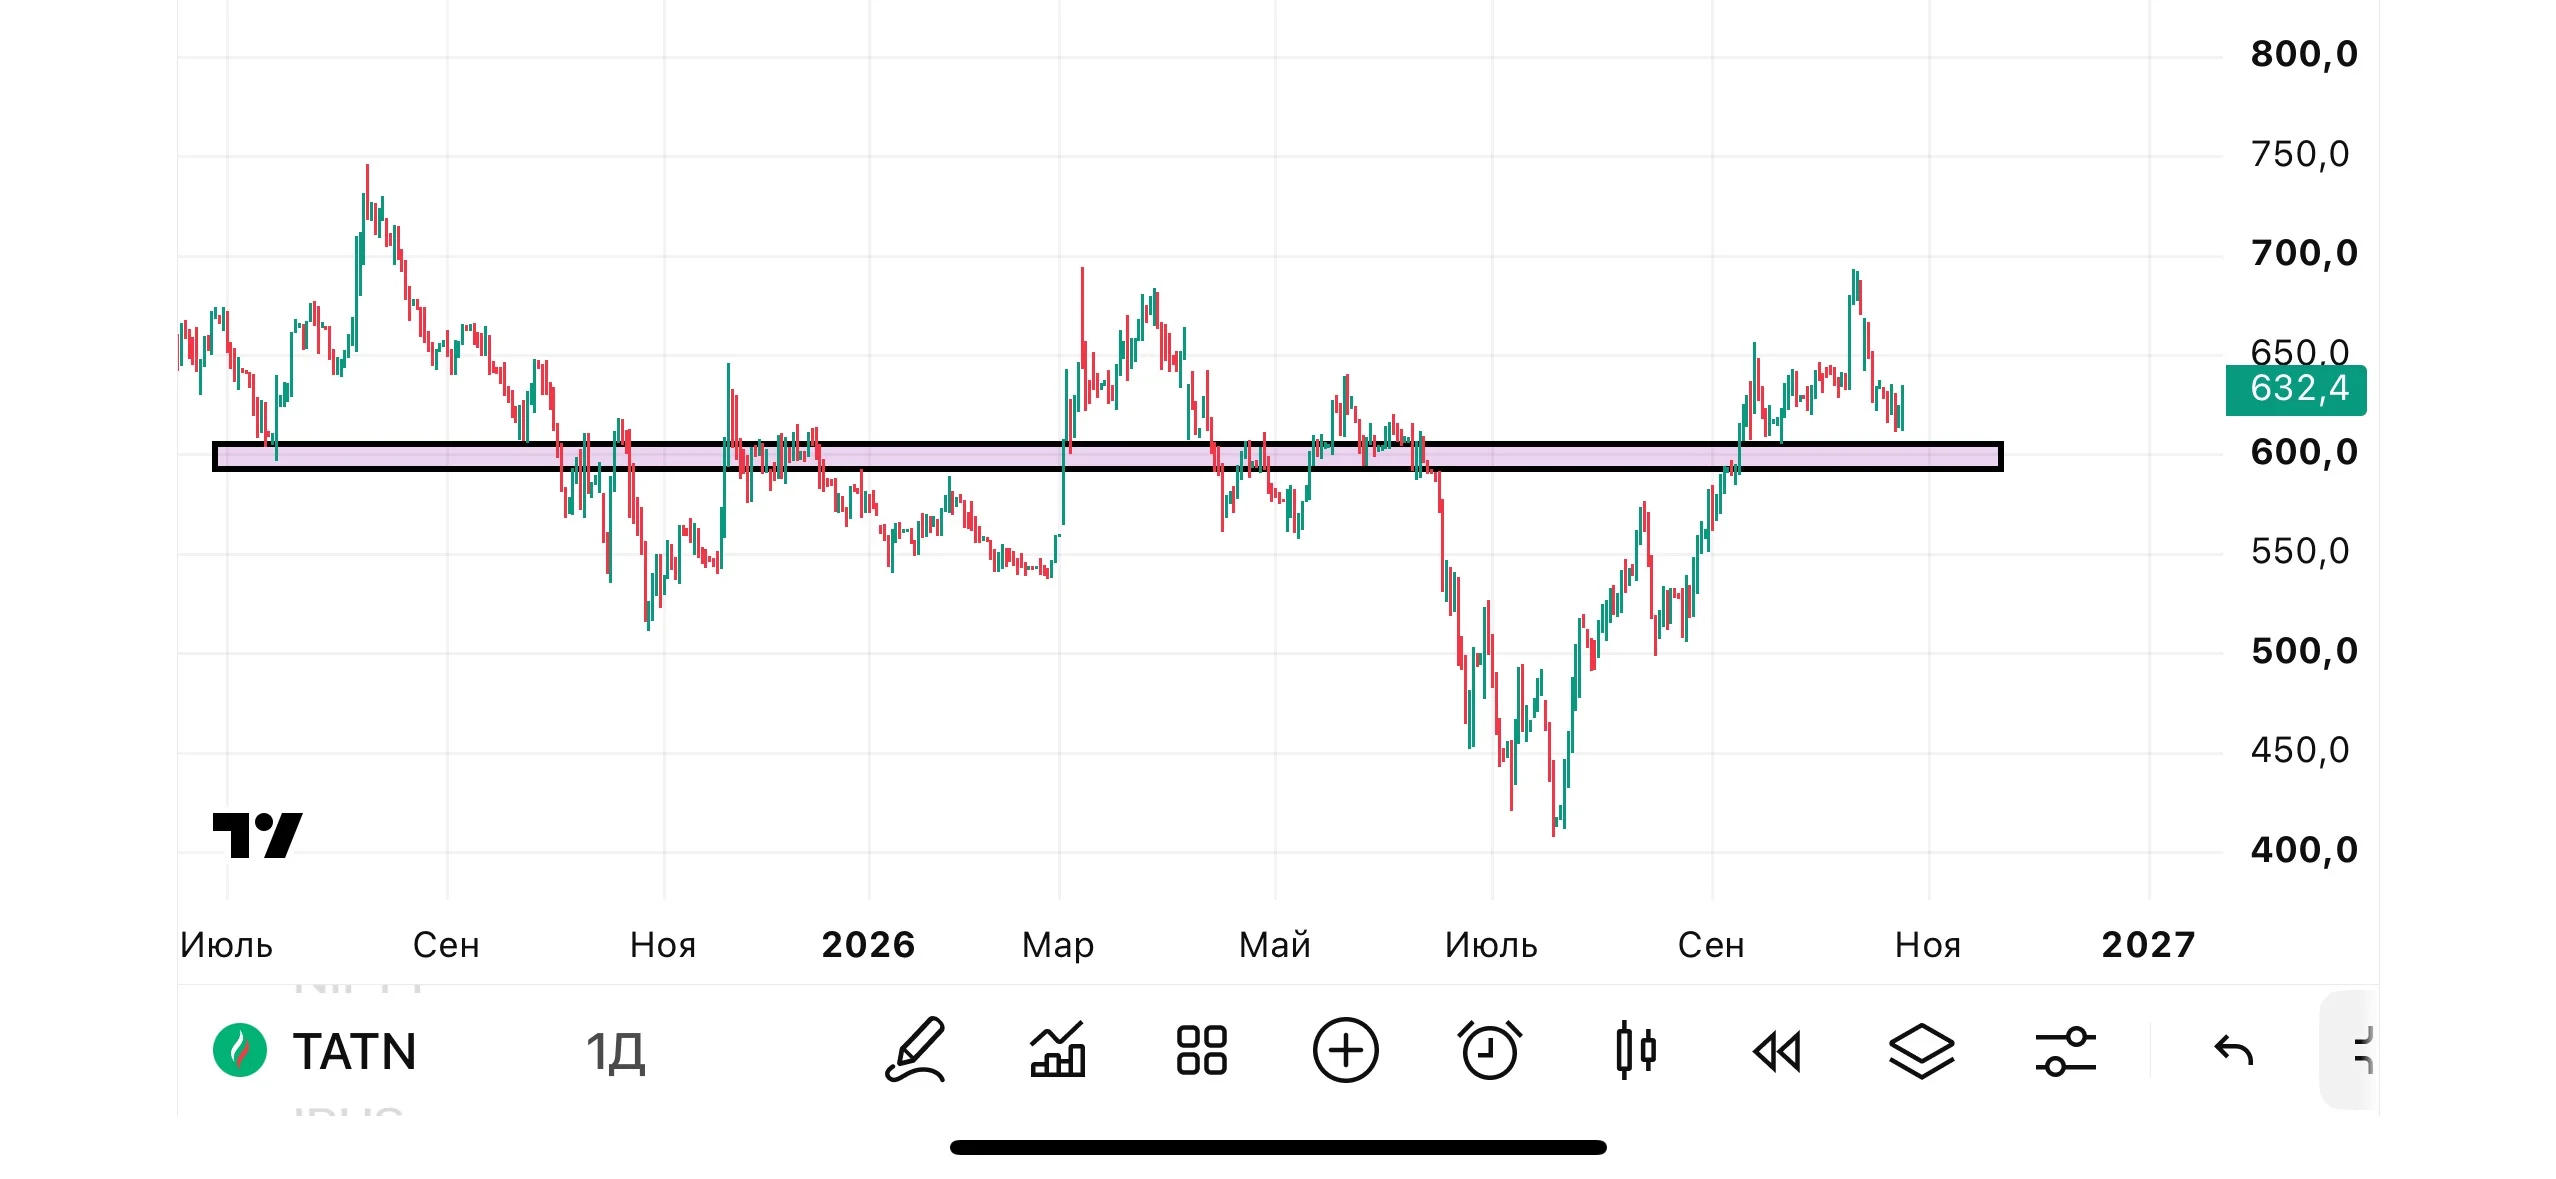Change the 1Д timeframe interval
Image resolution: width=2556 pixels, height=1179 pixels.
click(615, 1052)
